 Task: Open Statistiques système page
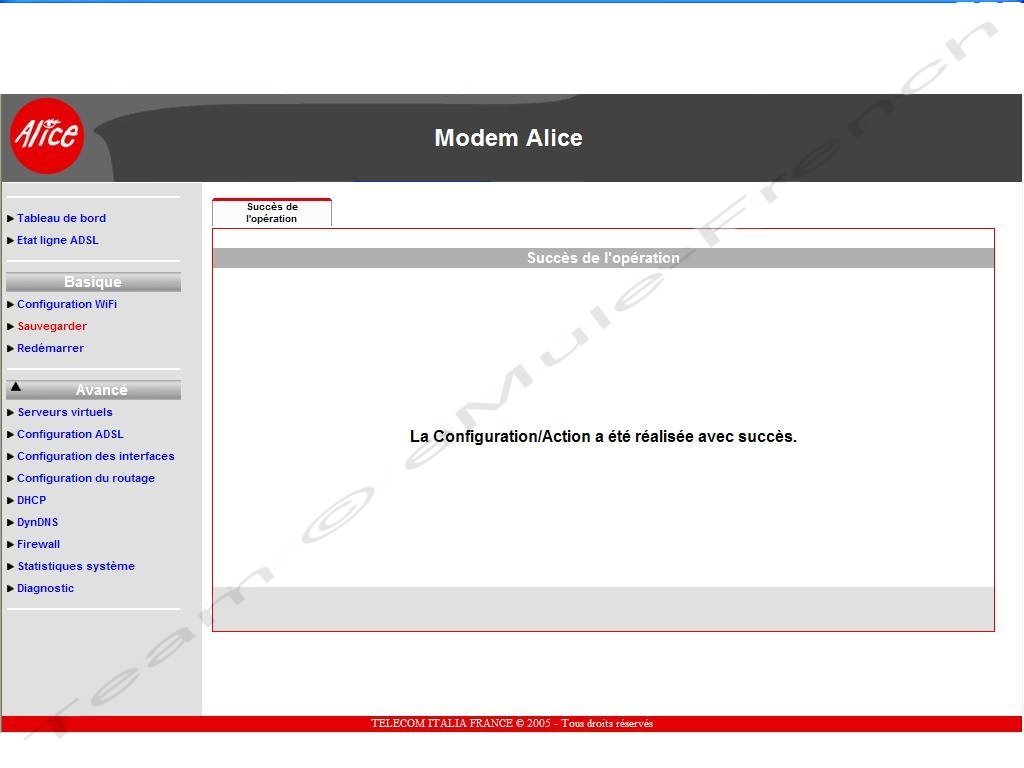tap(76, 566)
